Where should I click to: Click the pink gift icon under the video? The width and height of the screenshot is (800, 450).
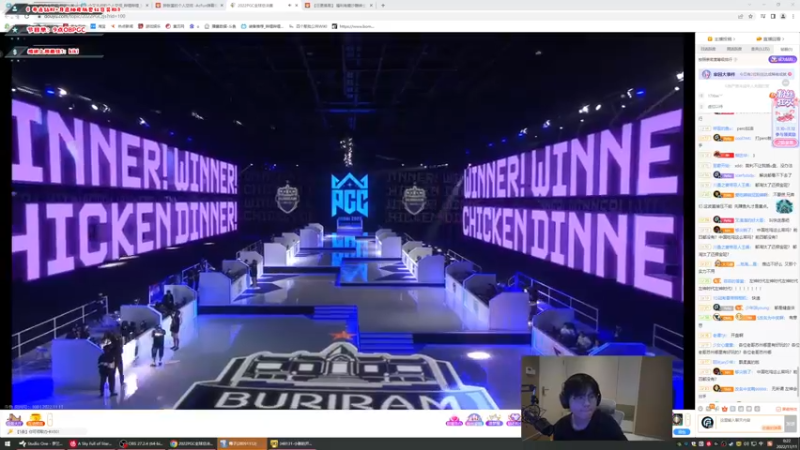point(454,420)
